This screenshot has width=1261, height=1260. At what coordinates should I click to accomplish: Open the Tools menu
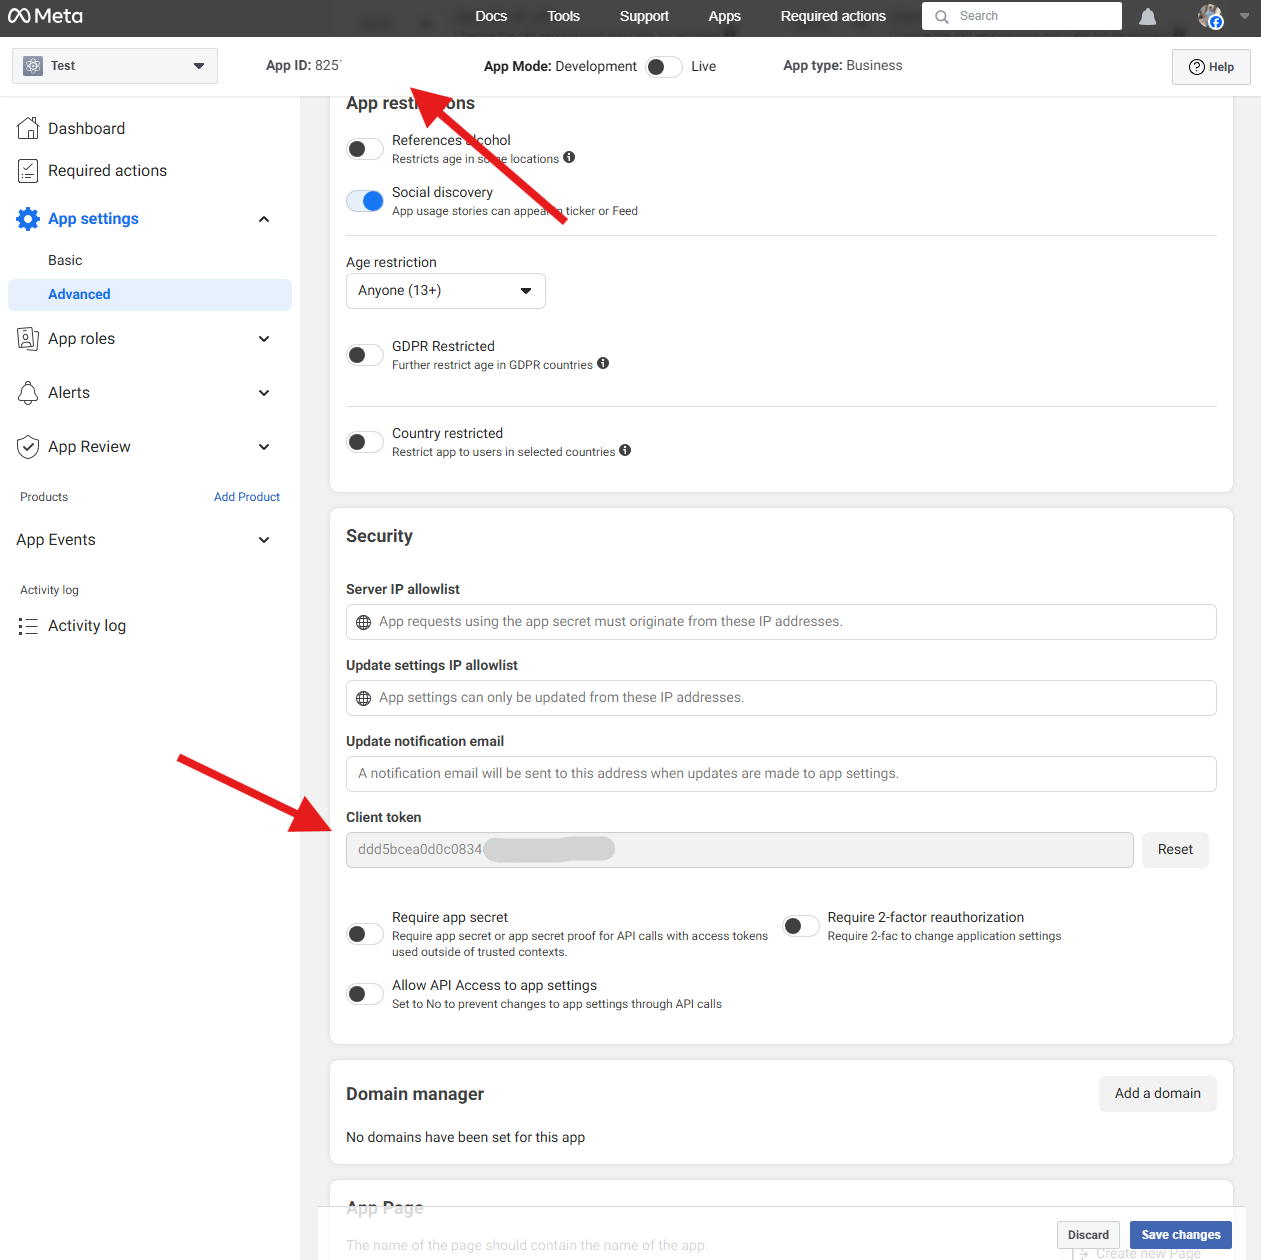coord(563,16)
